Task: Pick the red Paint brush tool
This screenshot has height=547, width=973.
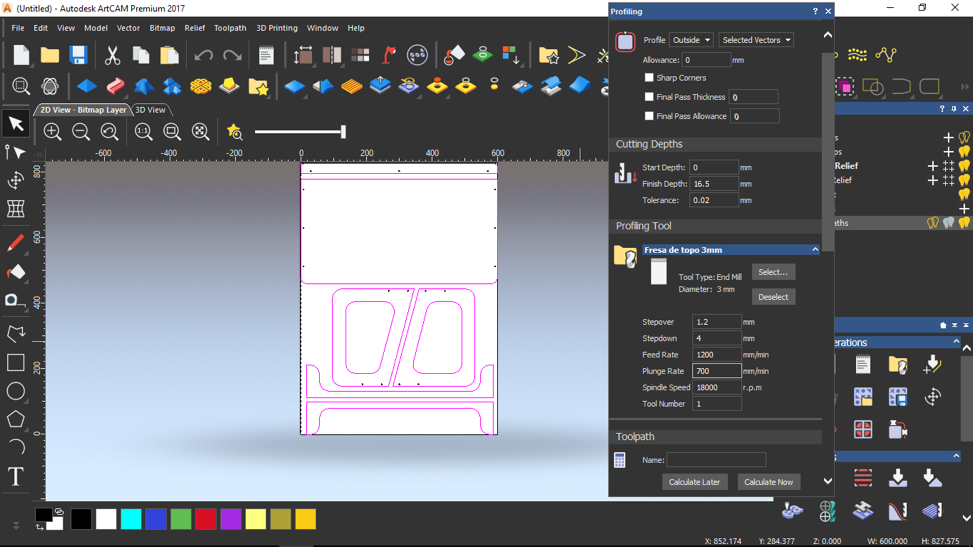Action: pyautogui.click(x=16, y=243)
